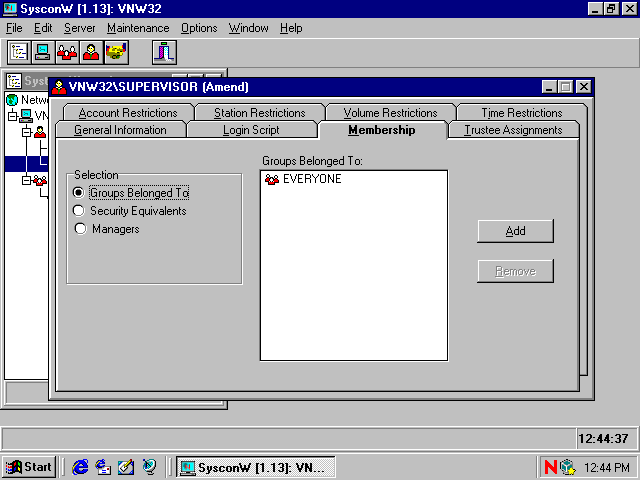Click the red N NetWare tray icon

click(x=551, y=467)
